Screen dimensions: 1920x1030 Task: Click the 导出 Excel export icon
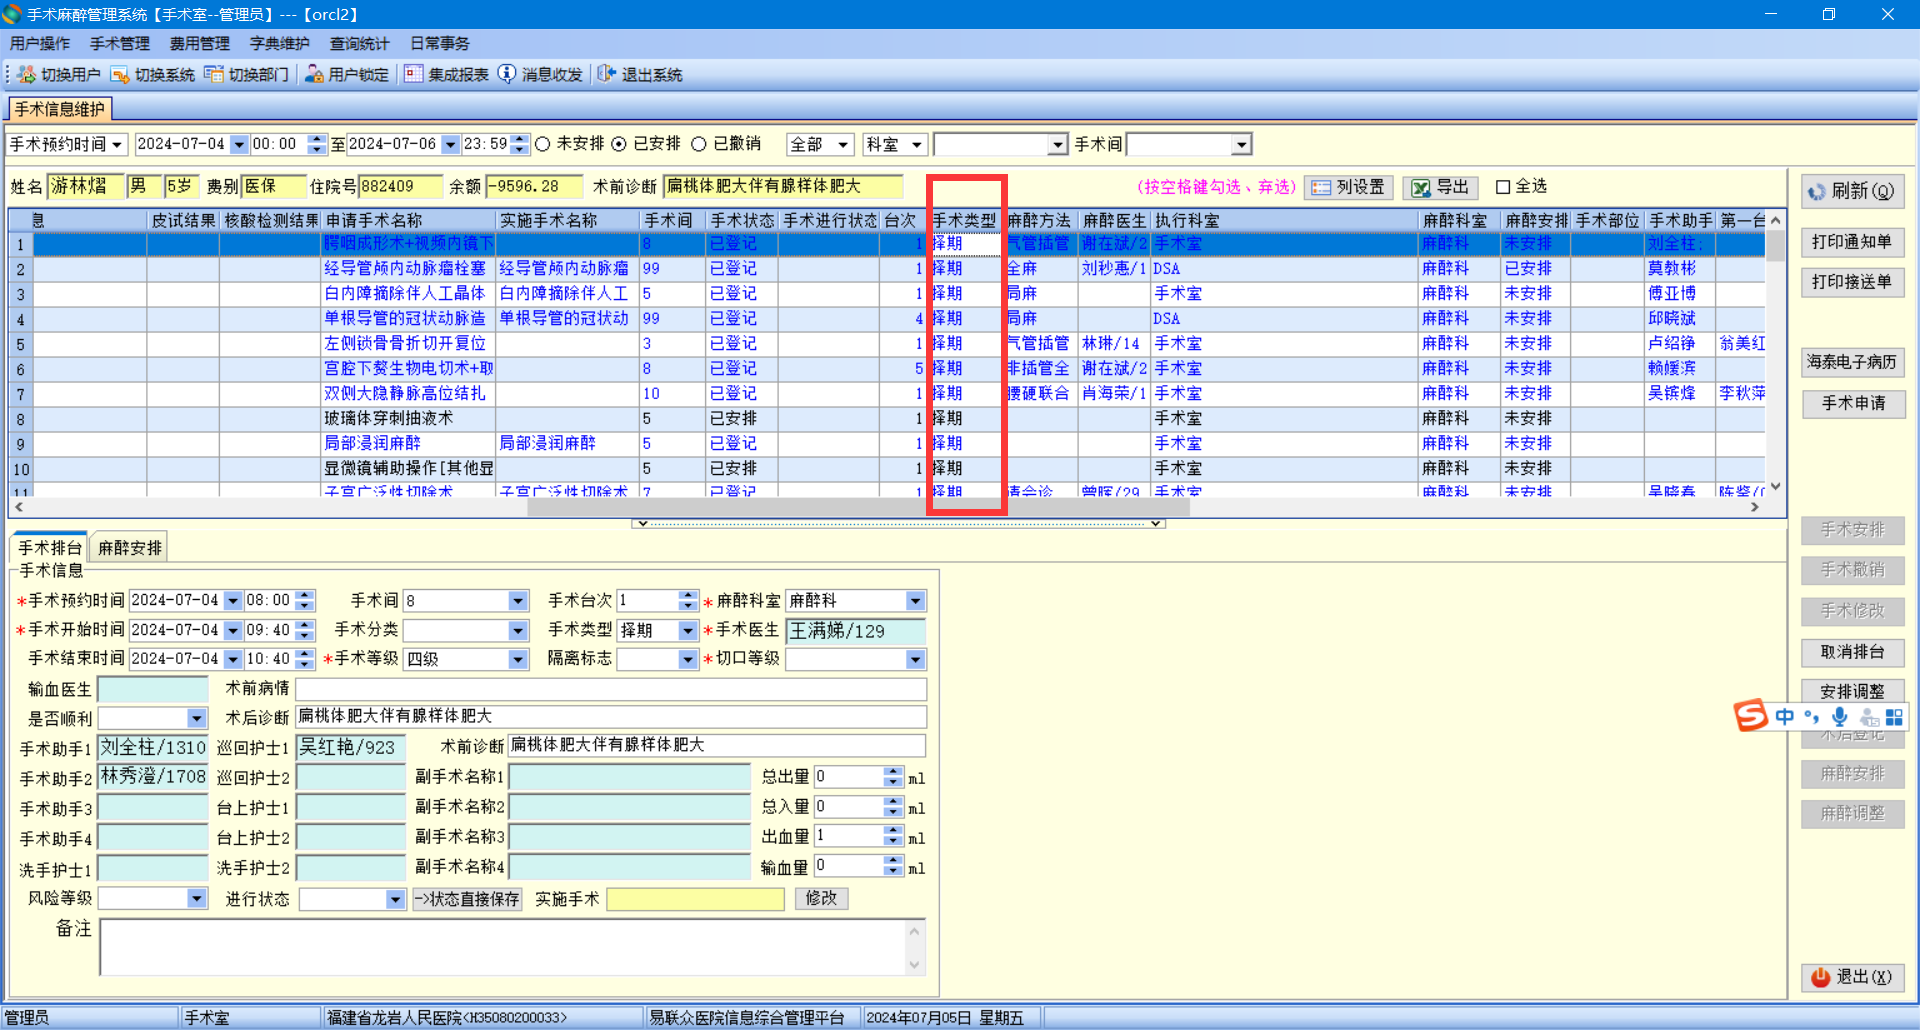point(1421,188)
